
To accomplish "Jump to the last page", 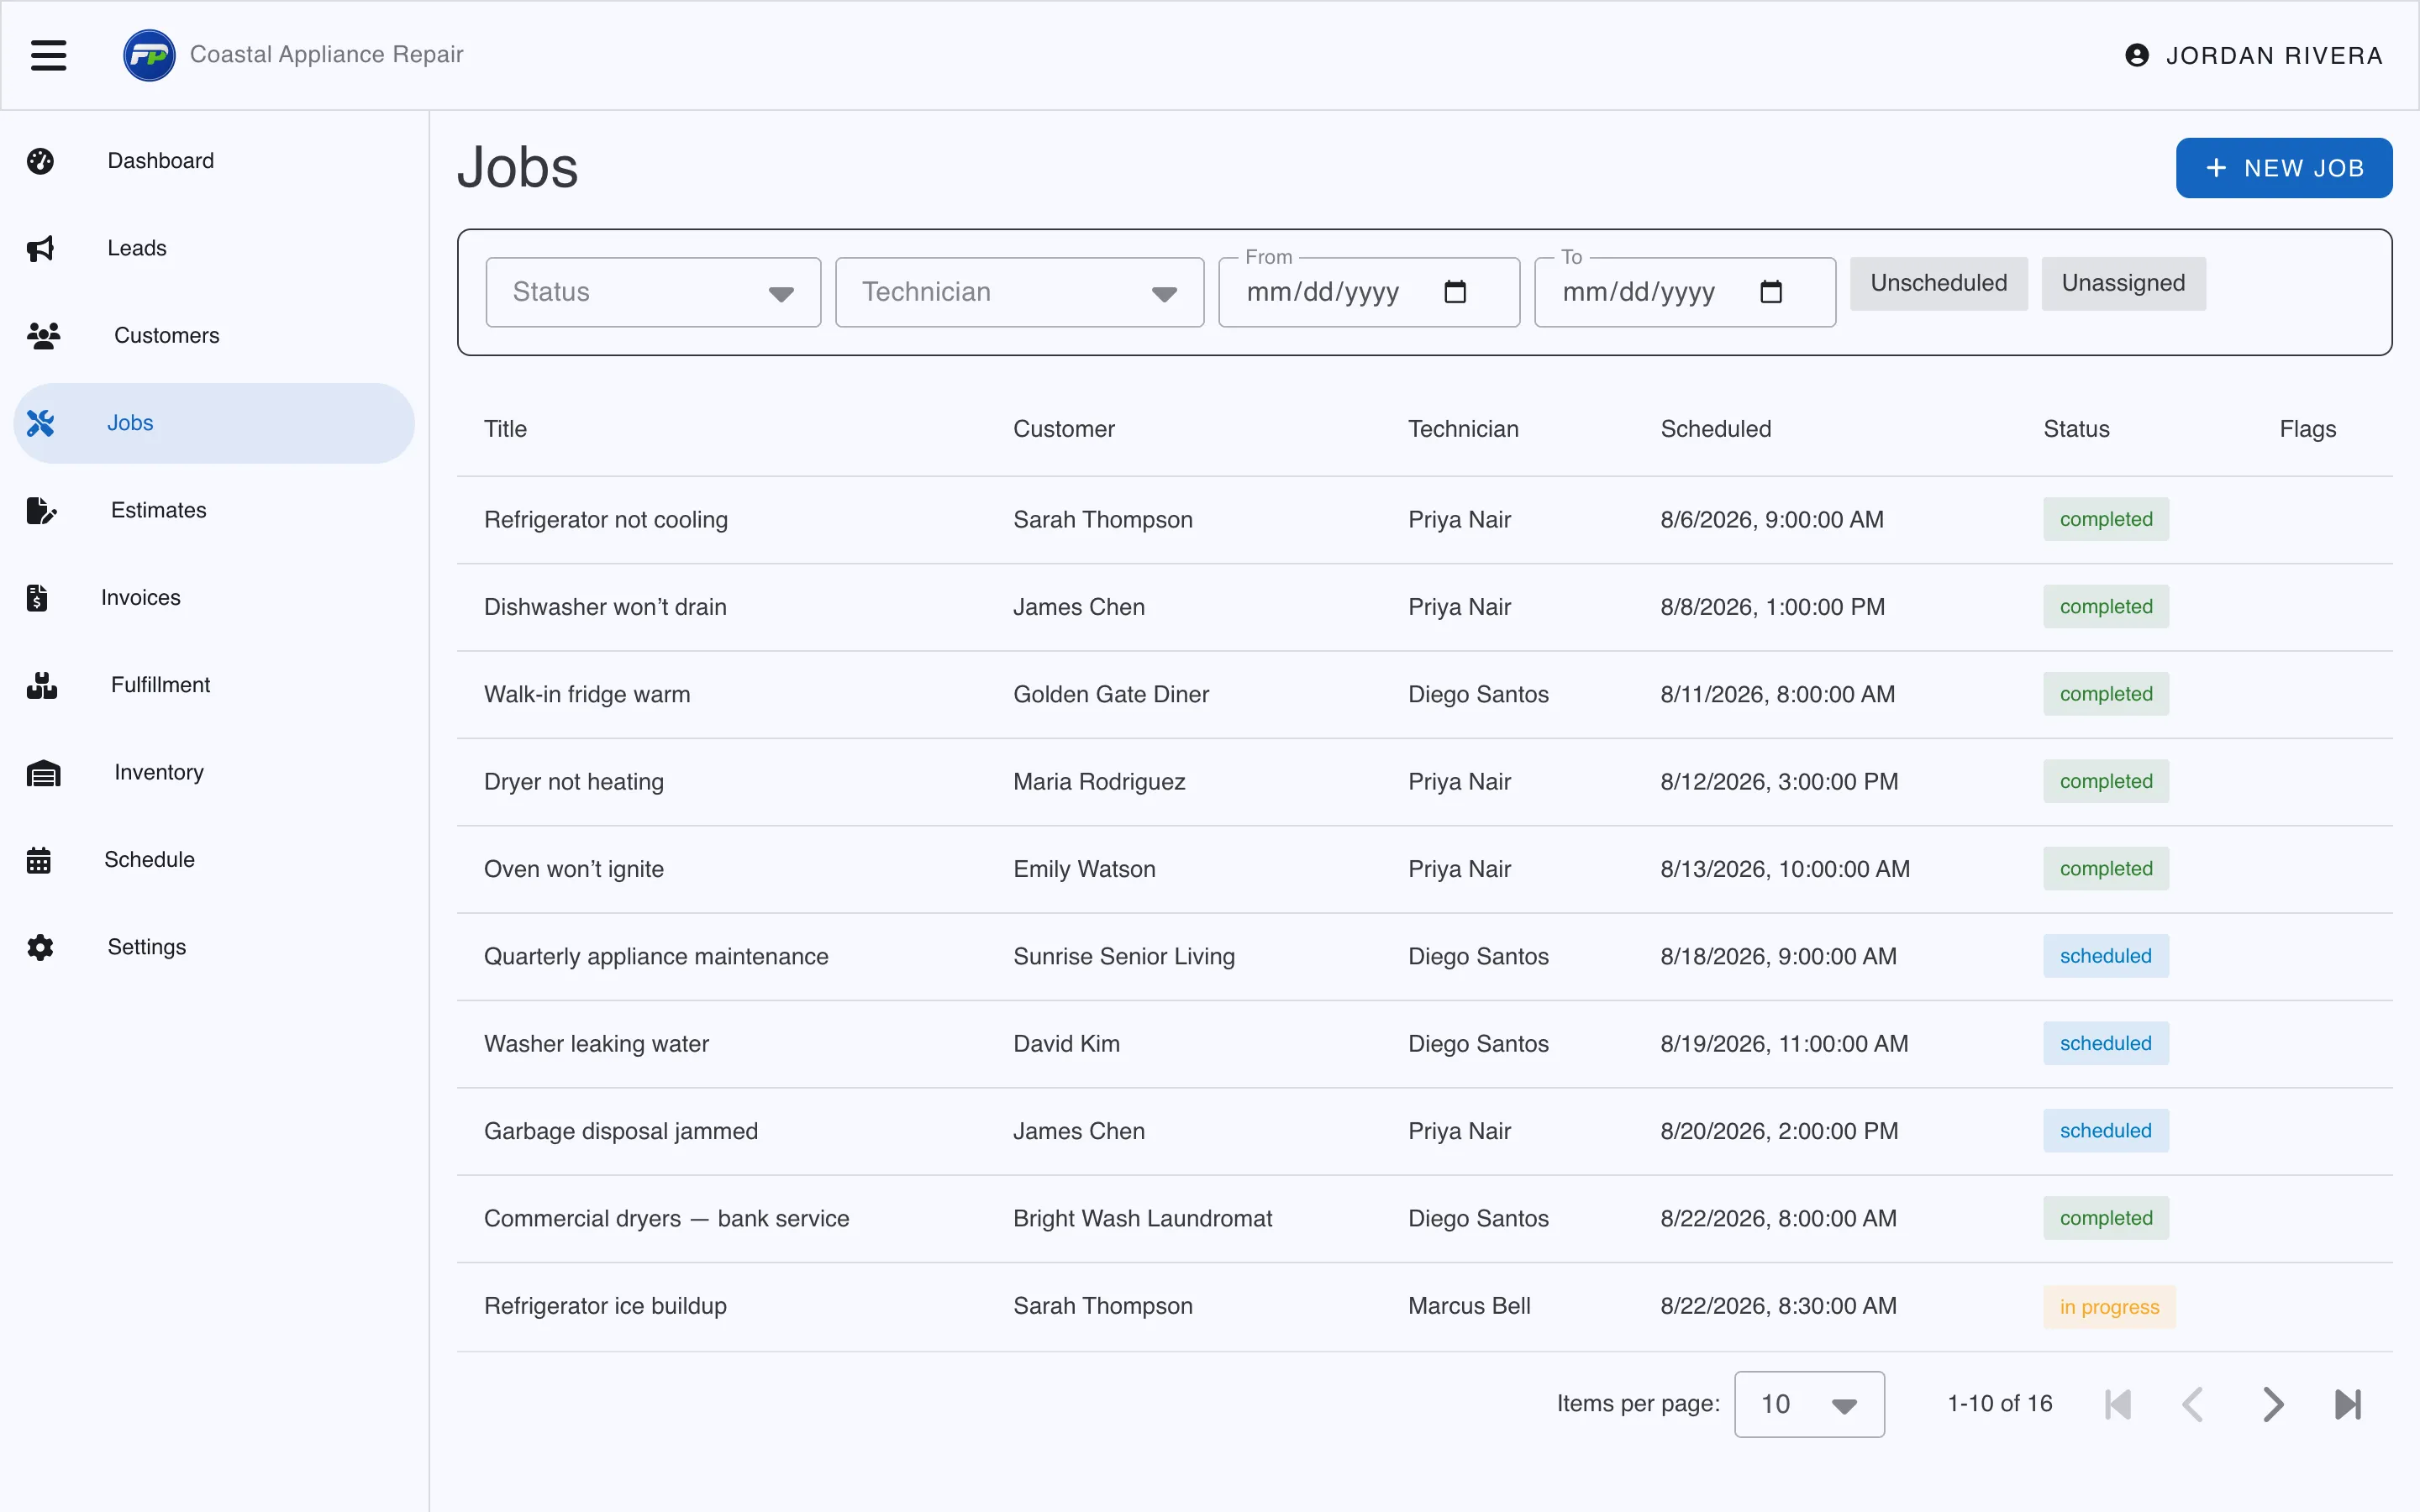I will [x=2348, y=1404].
